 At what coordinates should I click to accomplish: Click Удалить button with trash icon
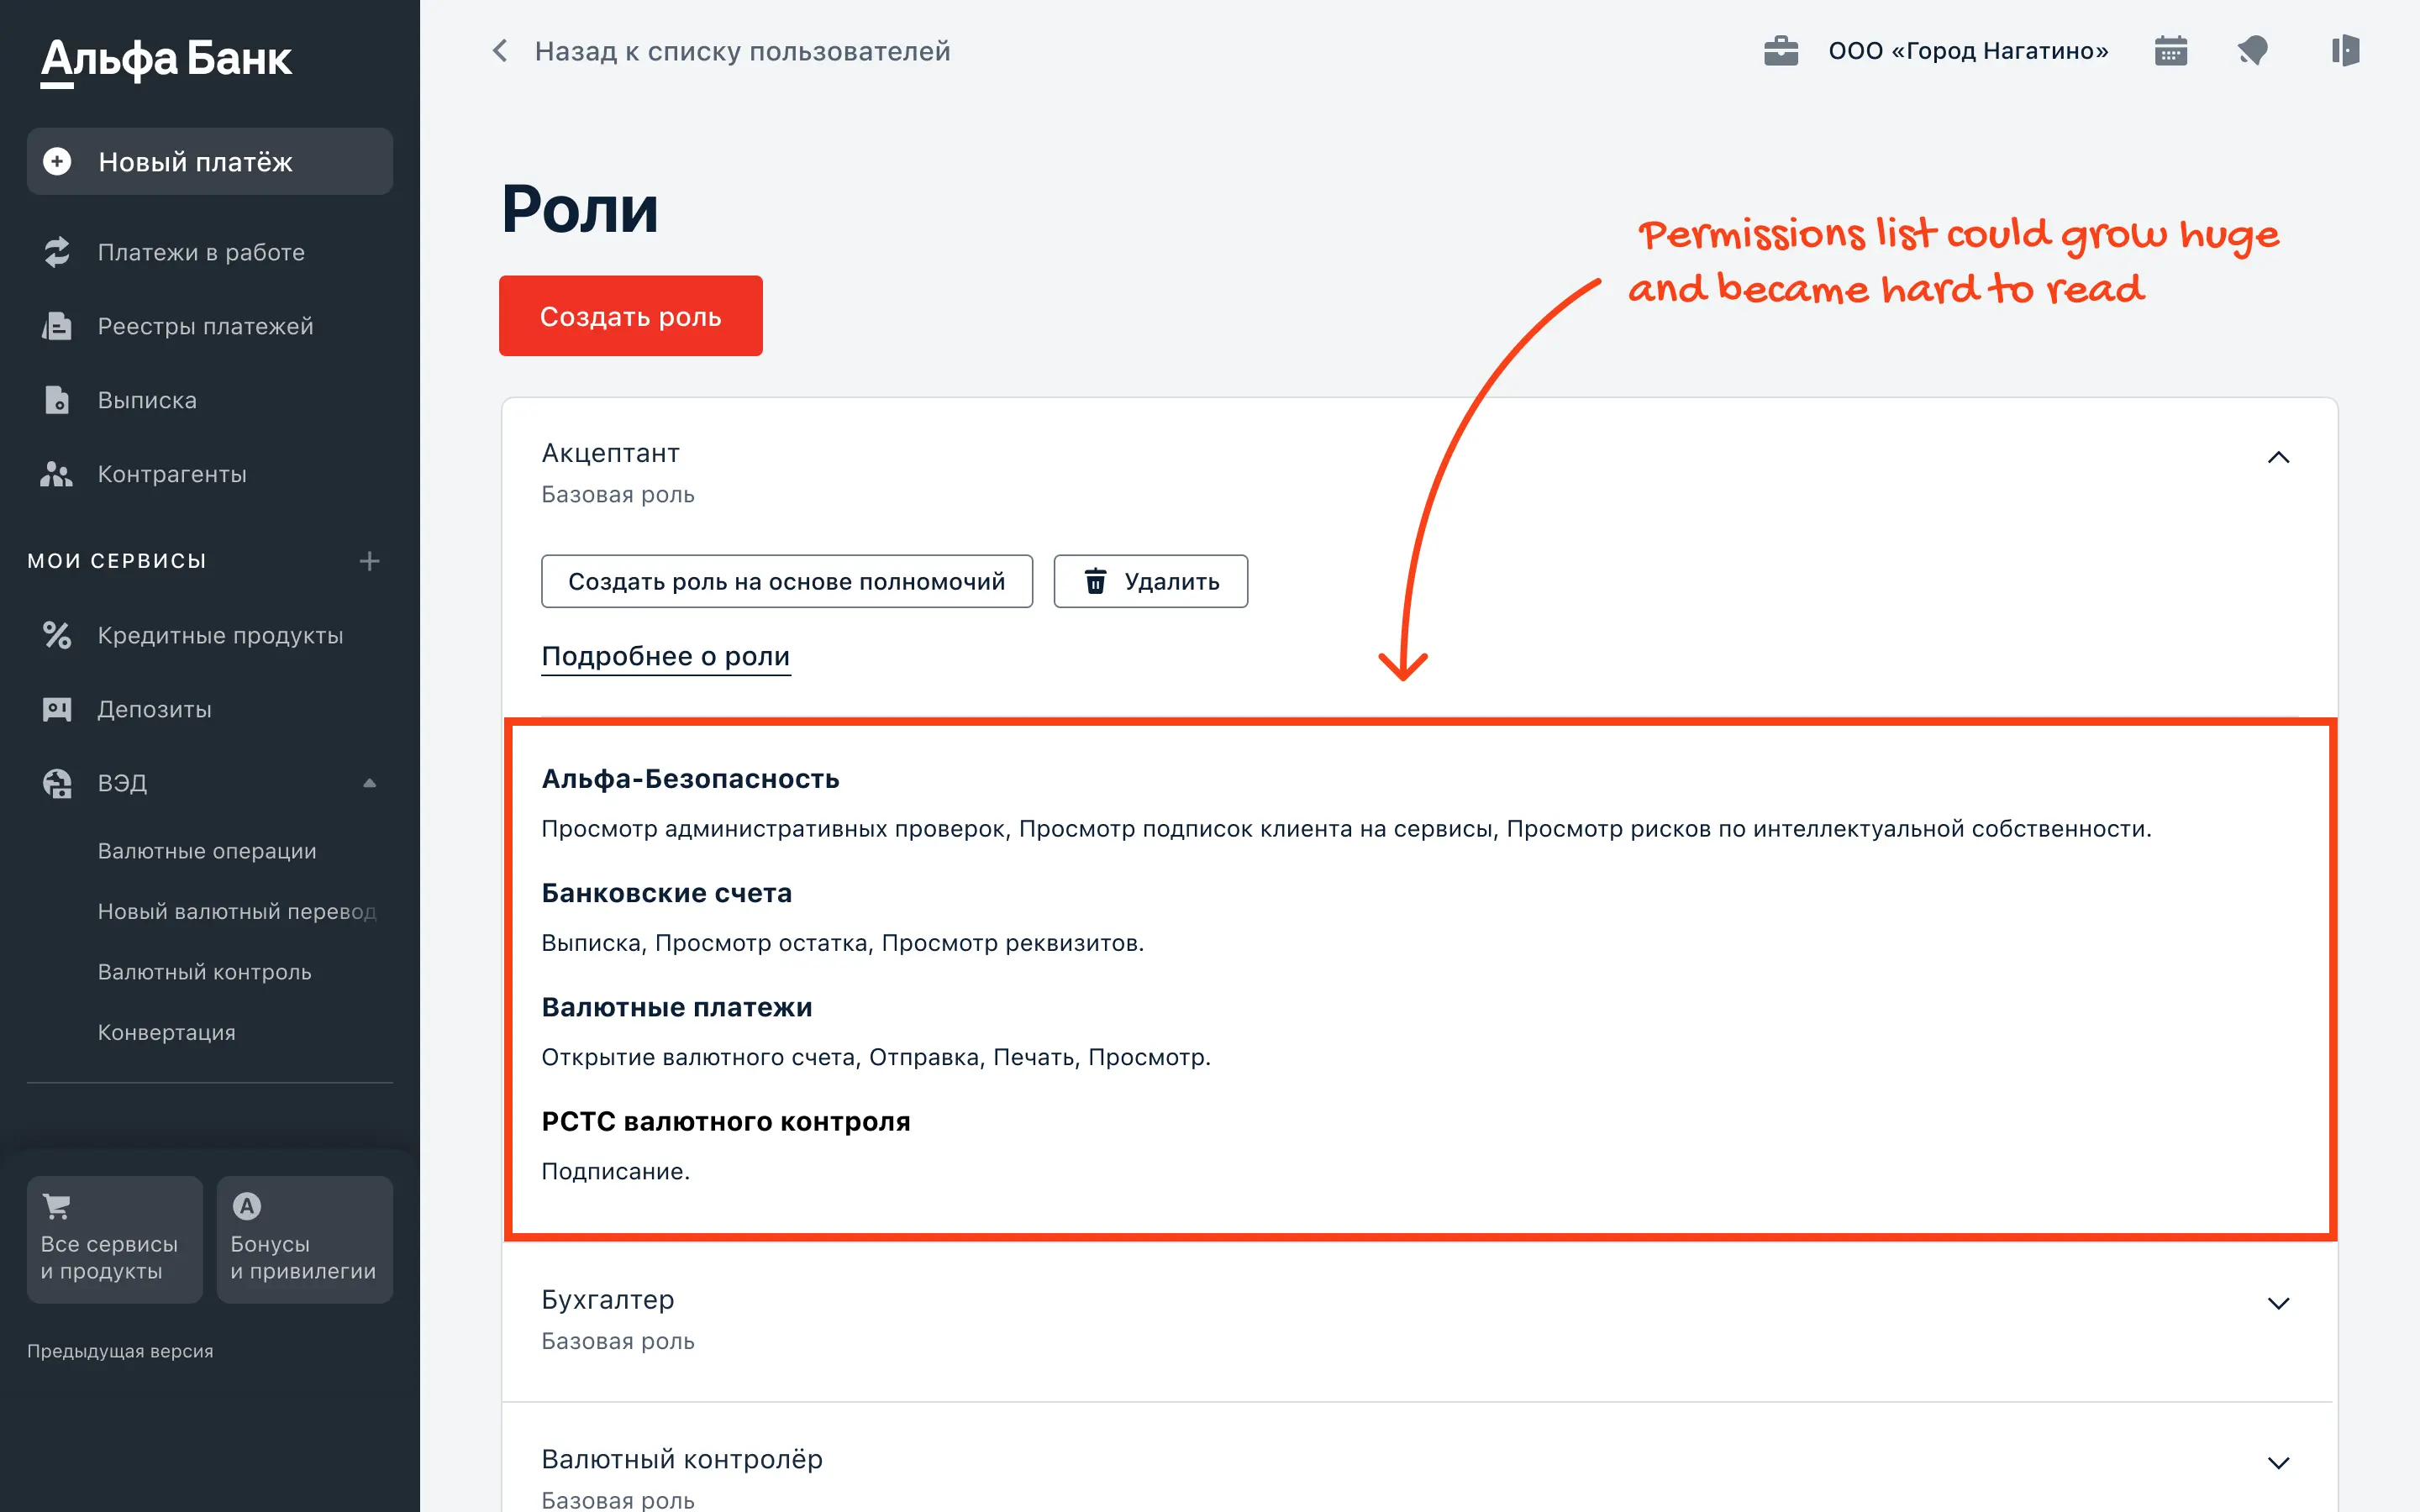pyautogui.click(x=1150, y=581)
